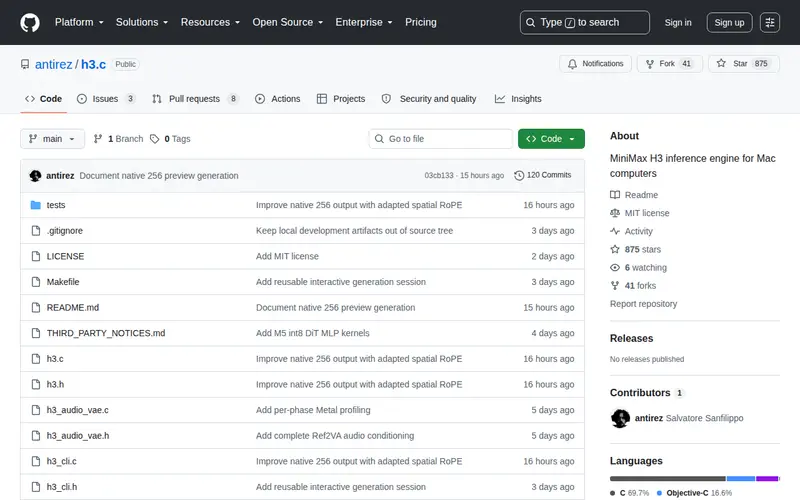Click the file icon beside .gitignore
The image size is (800, 500).
point(36,231)
